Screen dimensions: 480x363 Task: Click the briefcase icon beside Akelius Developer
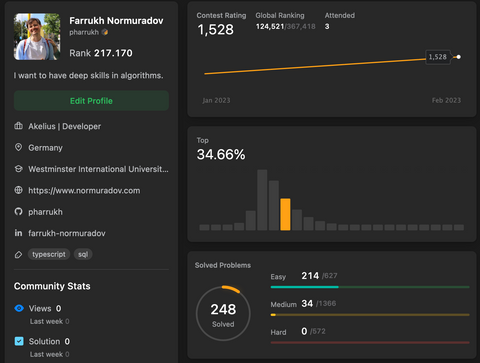pos(19,126)
